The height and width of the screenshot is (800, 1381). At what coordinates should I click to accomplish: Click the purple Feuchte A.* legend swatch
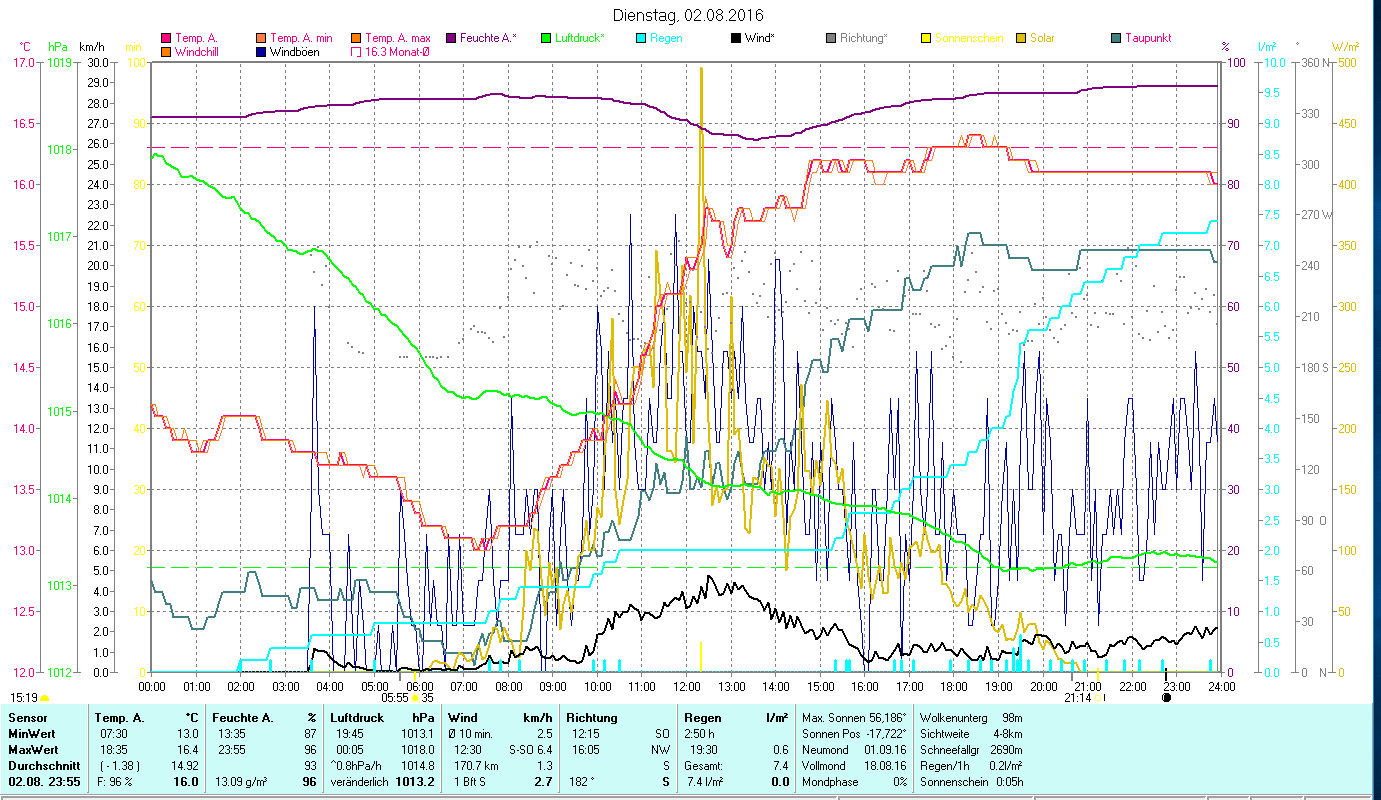[x=451, y=38]
